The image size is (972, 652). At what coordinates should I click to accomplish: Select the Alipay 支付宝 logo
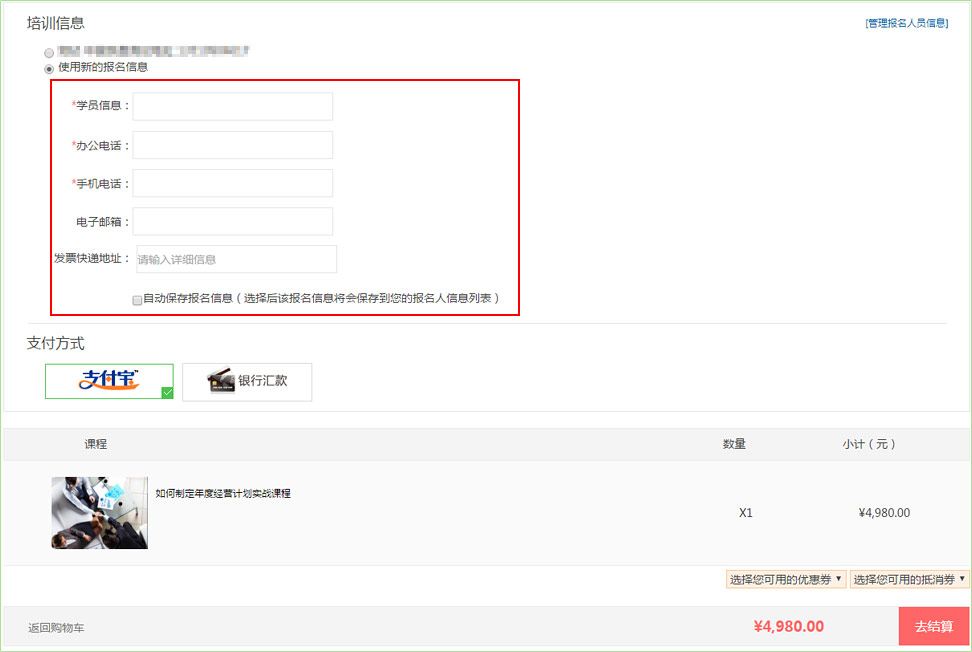click(109, 380)
